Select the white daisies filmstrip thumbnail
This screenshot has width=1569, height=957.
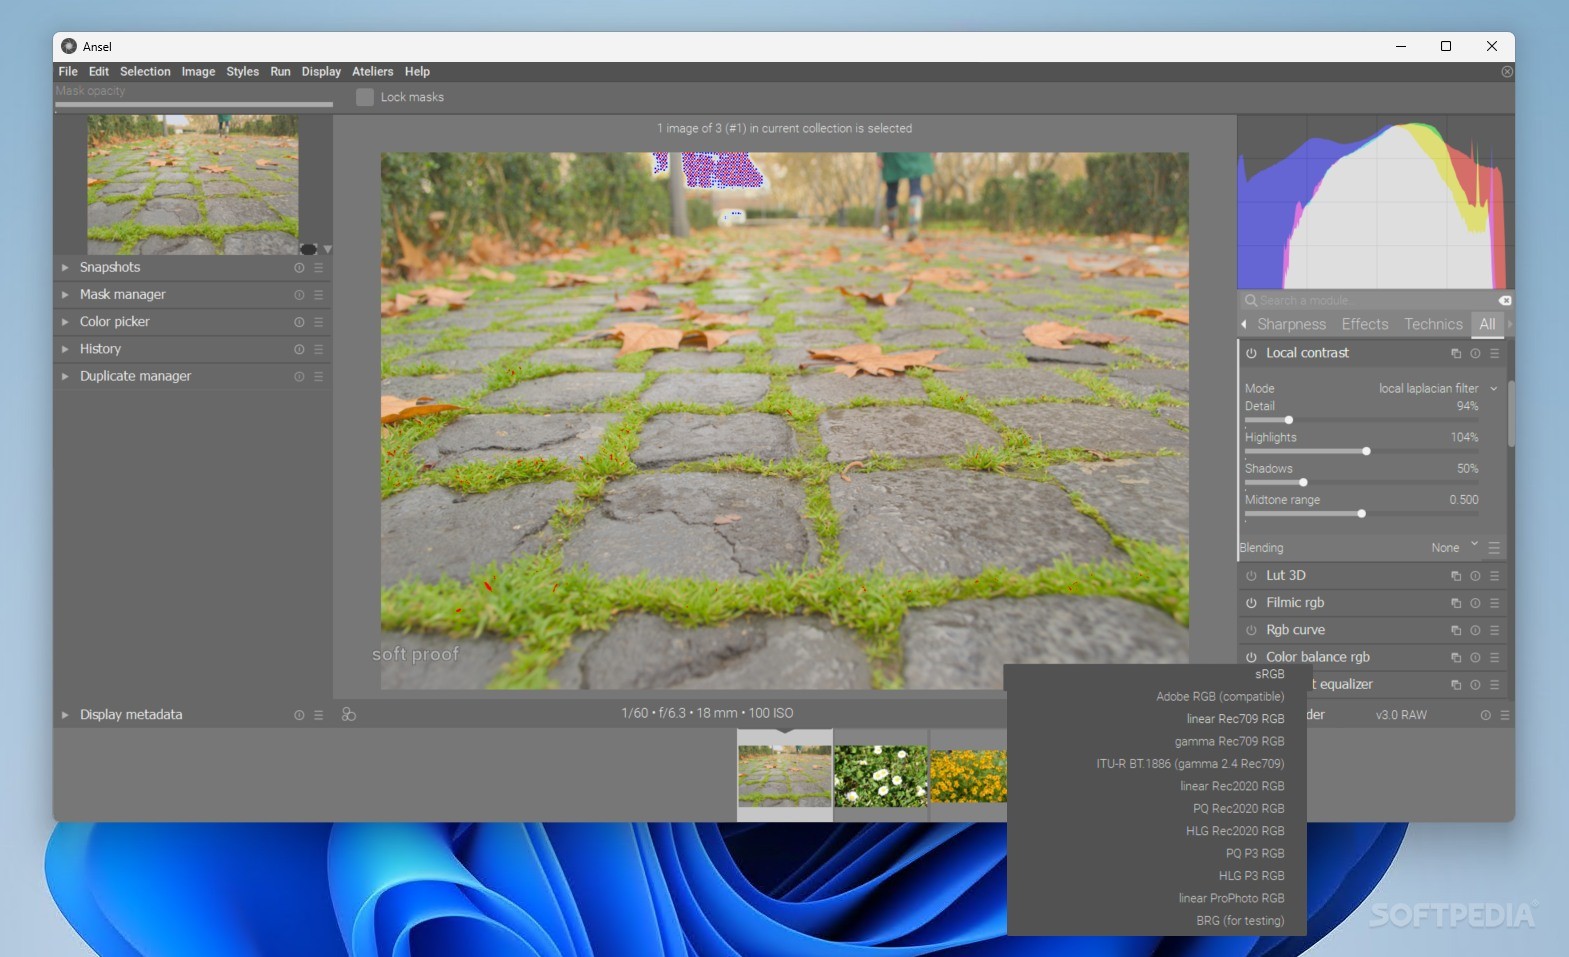click(x=881, y=776)
